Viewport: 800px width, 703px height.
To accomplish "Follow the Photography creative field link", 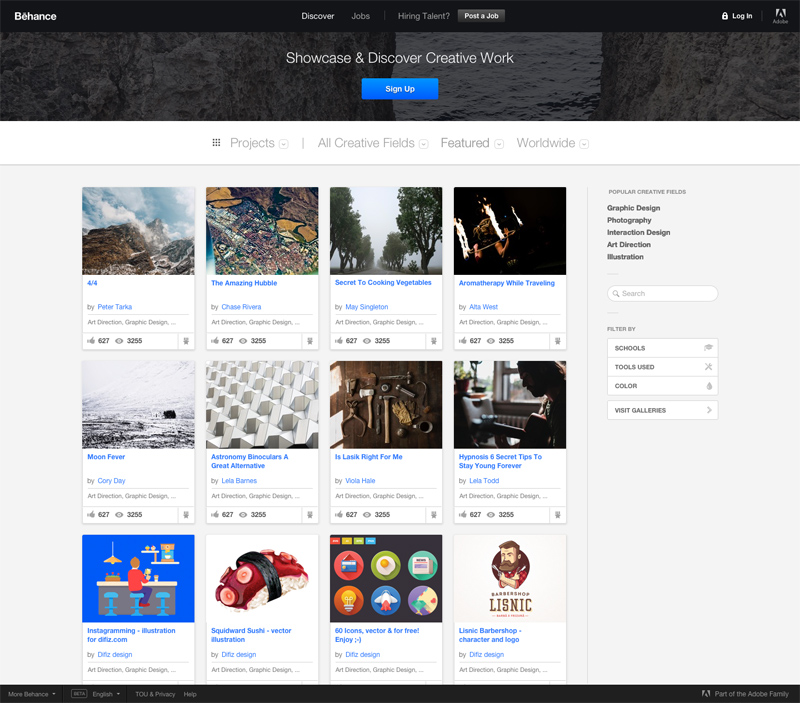I will [x=628, y=220].
